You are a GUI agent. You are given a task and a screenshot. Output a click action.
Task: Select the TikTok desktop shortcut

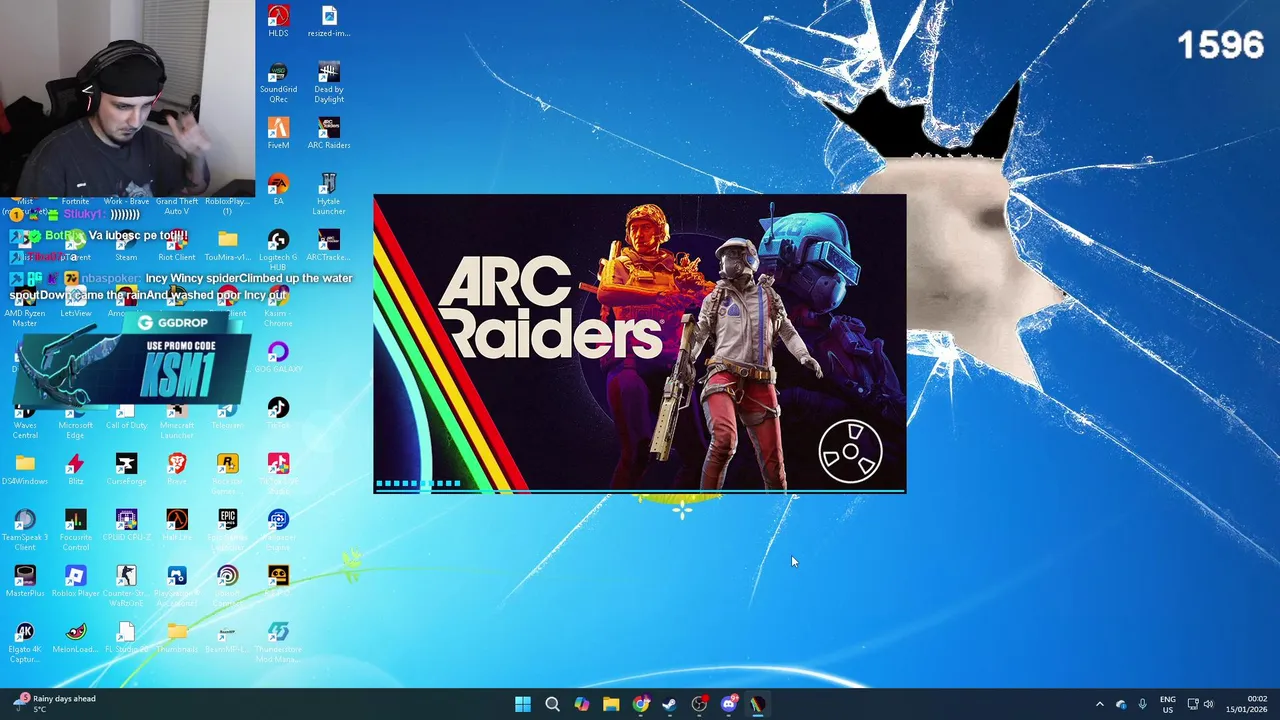tap(278, 413)
